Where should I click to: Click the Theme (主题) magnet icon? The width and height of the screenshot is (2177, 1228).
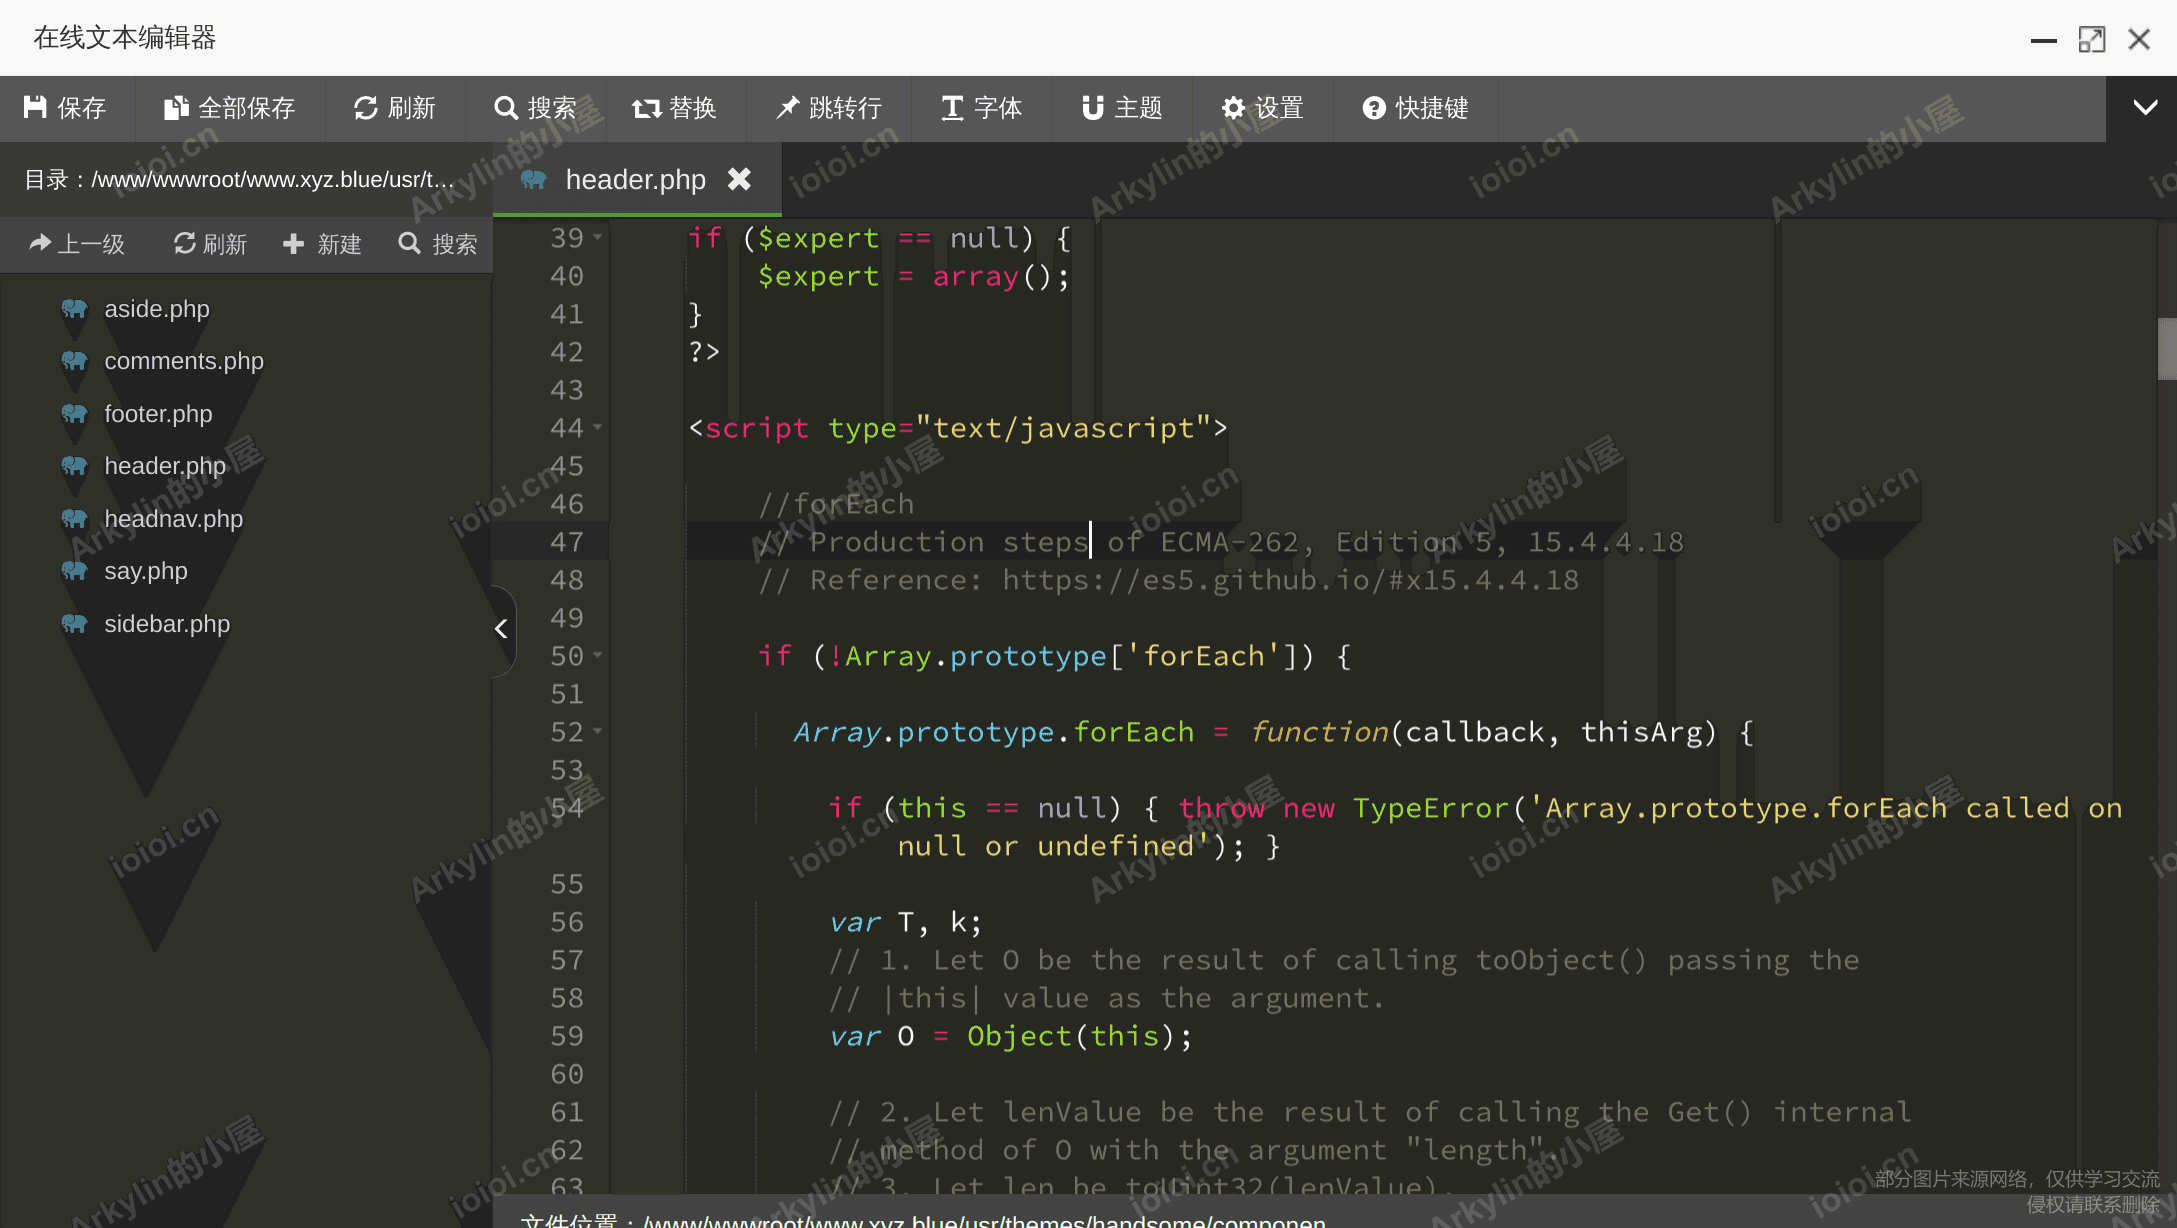[1093, 107]
